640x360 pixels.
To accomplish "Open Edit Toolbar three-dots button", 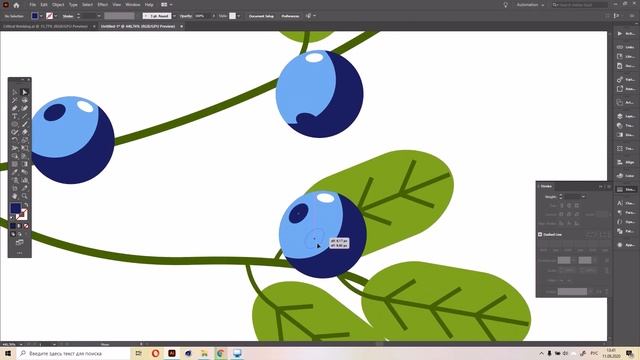I will pyautogui.click(x=19, y=253).
